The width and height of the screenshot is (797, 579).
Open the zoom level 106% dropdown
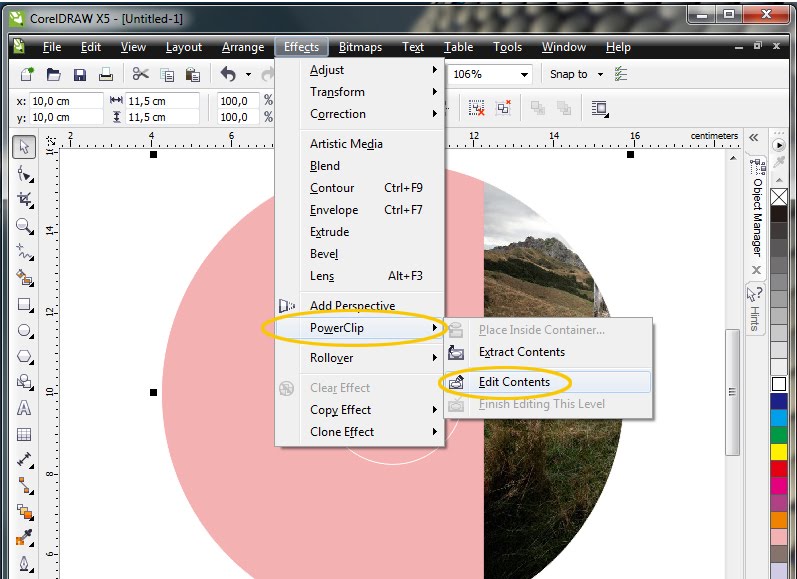pos(524,75)
